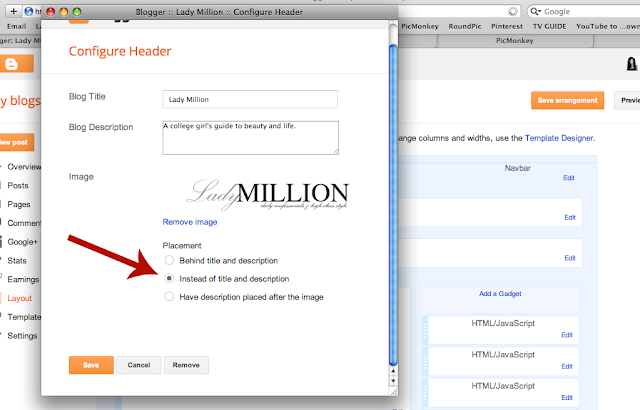This screenshot has height=410, width=640.
Task: Open Settings in Blogger sidebar
Action: [x=22, y=336]
